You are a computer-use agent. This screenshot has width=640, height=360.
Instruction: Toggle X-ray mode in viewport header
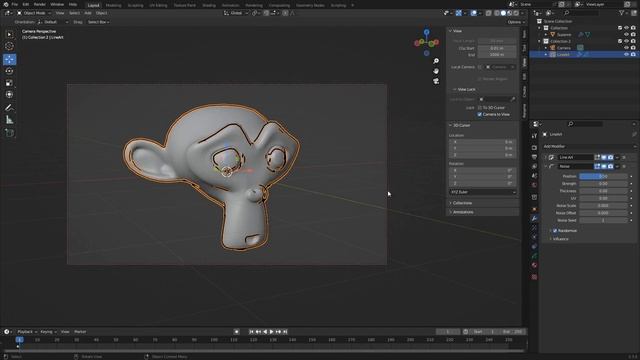(x=489, y=13)
